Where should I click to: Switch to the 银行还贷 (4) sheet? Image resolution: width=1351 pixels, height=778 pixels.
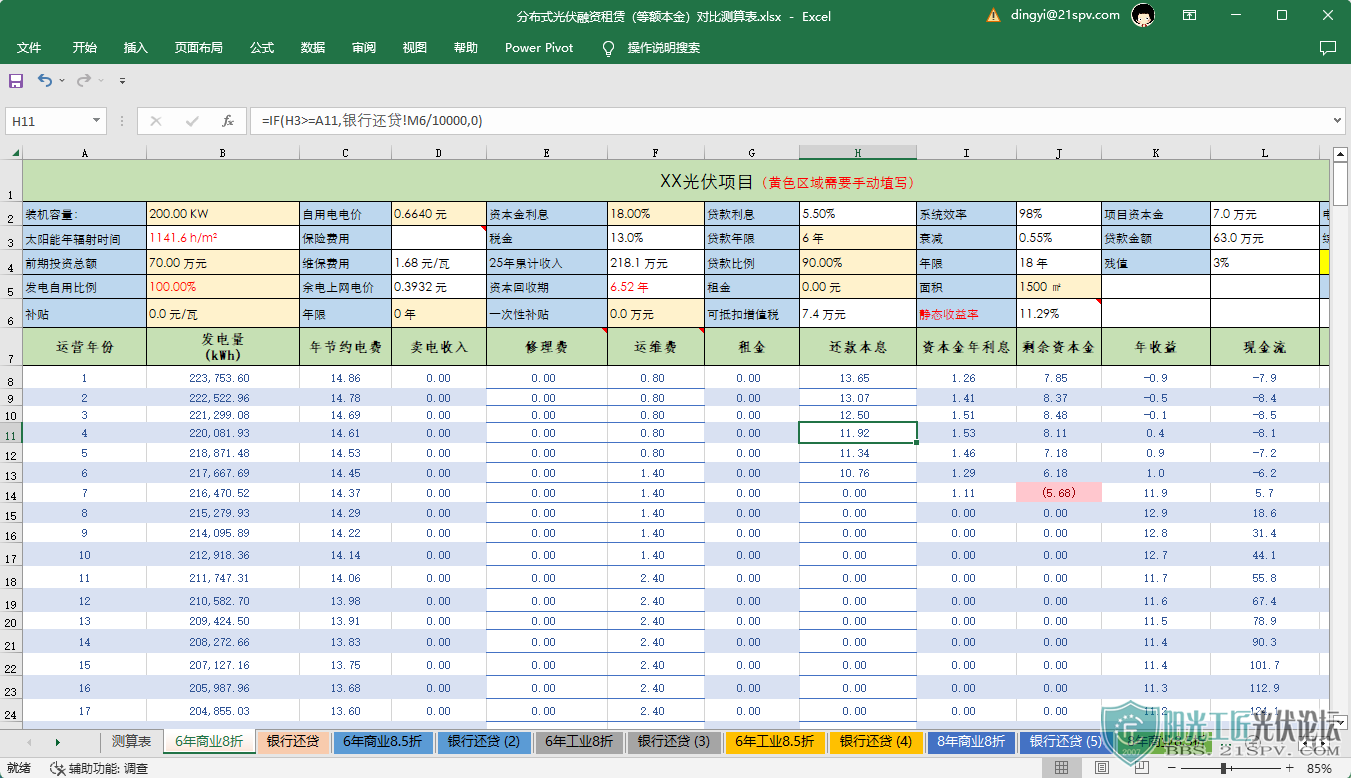pyautogui.click(x=876, y=742)
